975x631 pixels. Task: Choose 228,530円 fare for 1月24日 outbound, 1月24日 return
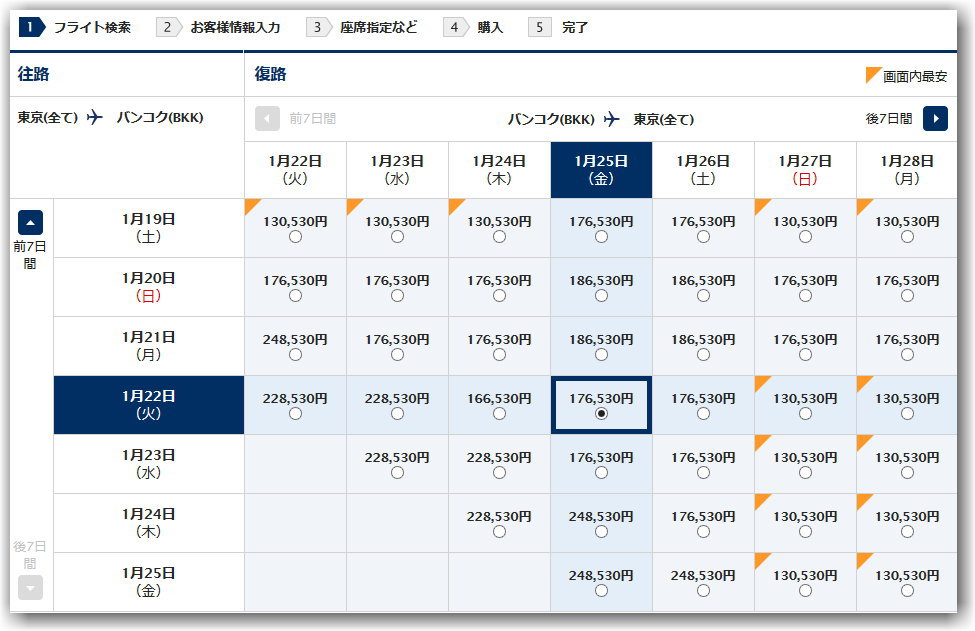click(x=499, y=532)
